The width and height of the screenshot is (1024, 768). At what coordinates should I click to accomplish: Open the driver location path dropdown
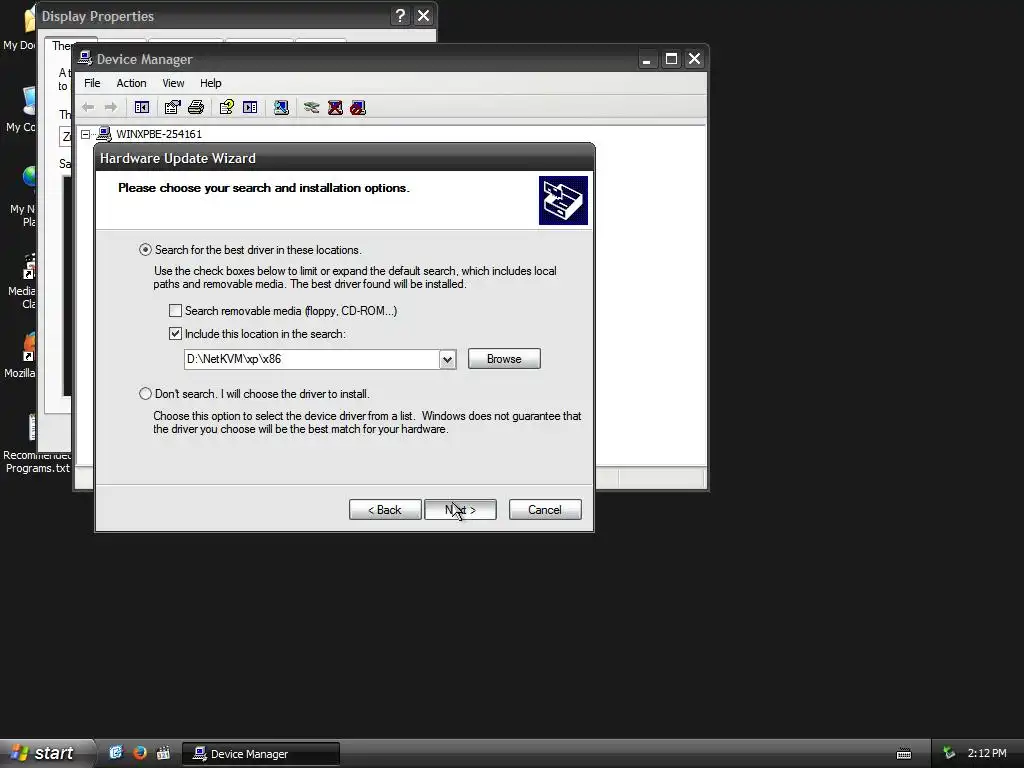tap(447, 359)
